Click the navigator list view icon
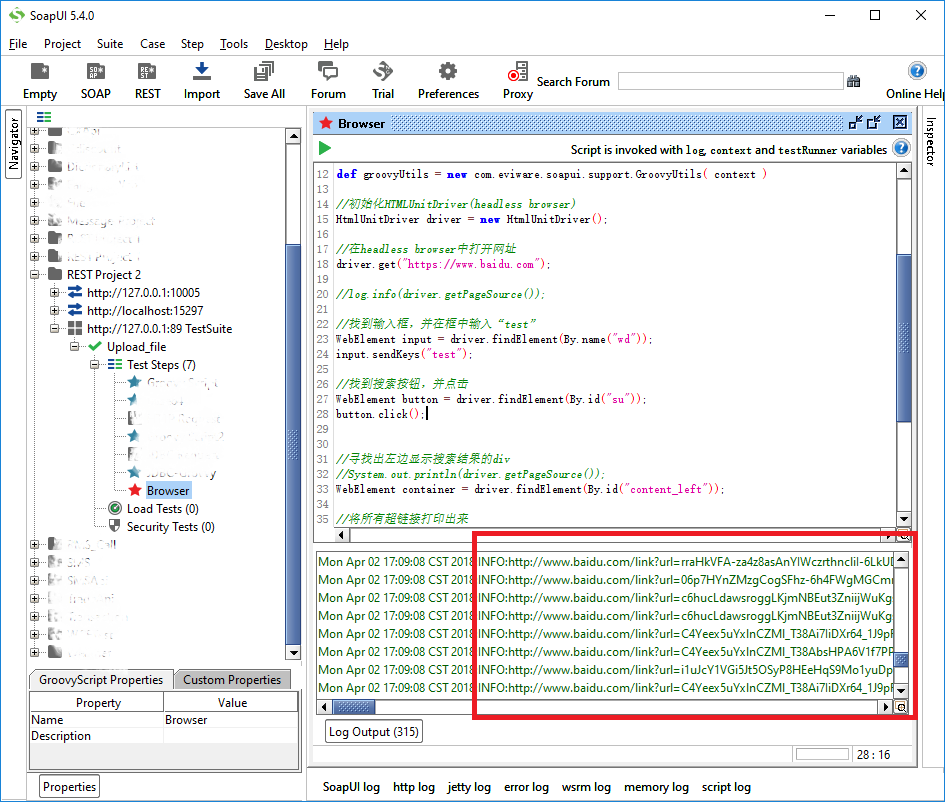The height and width of the screenshot is (802, 945). [x=44, y=117]
